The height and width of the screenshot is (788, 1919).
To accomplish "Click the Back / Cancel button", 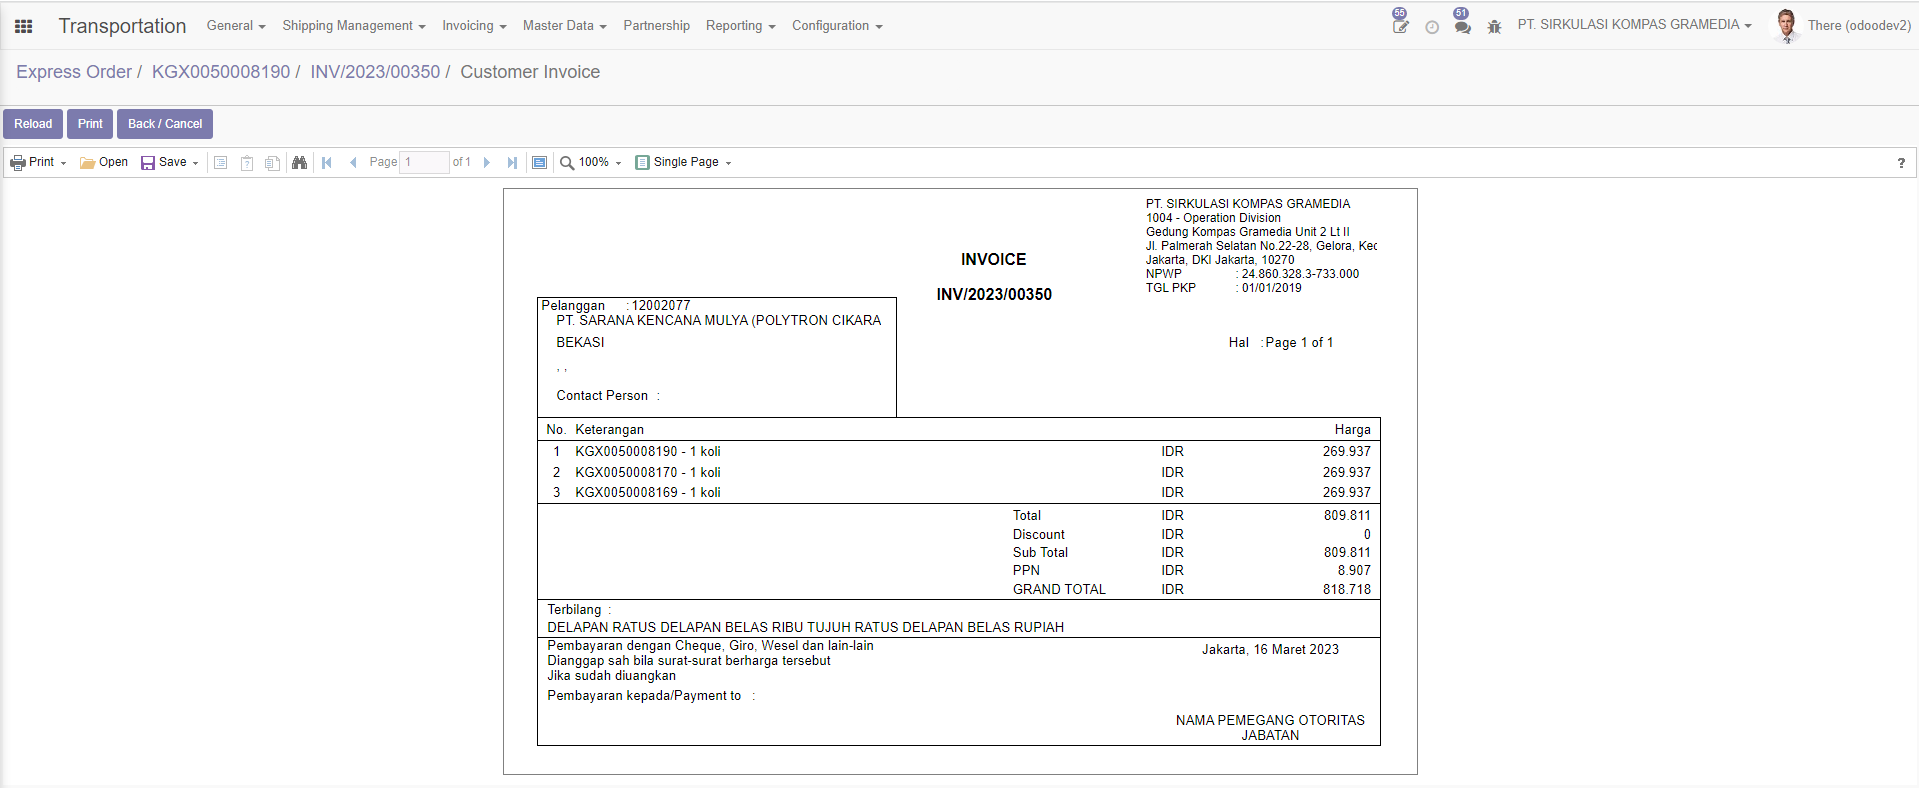I will click(x=165, y=124).
